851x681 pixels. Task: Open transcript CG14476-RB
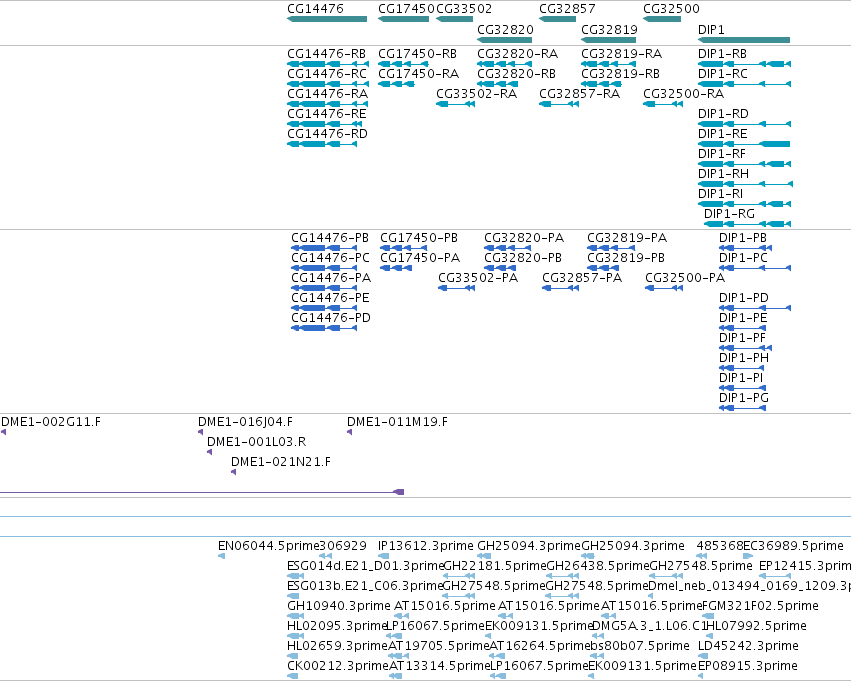(327, 54)
